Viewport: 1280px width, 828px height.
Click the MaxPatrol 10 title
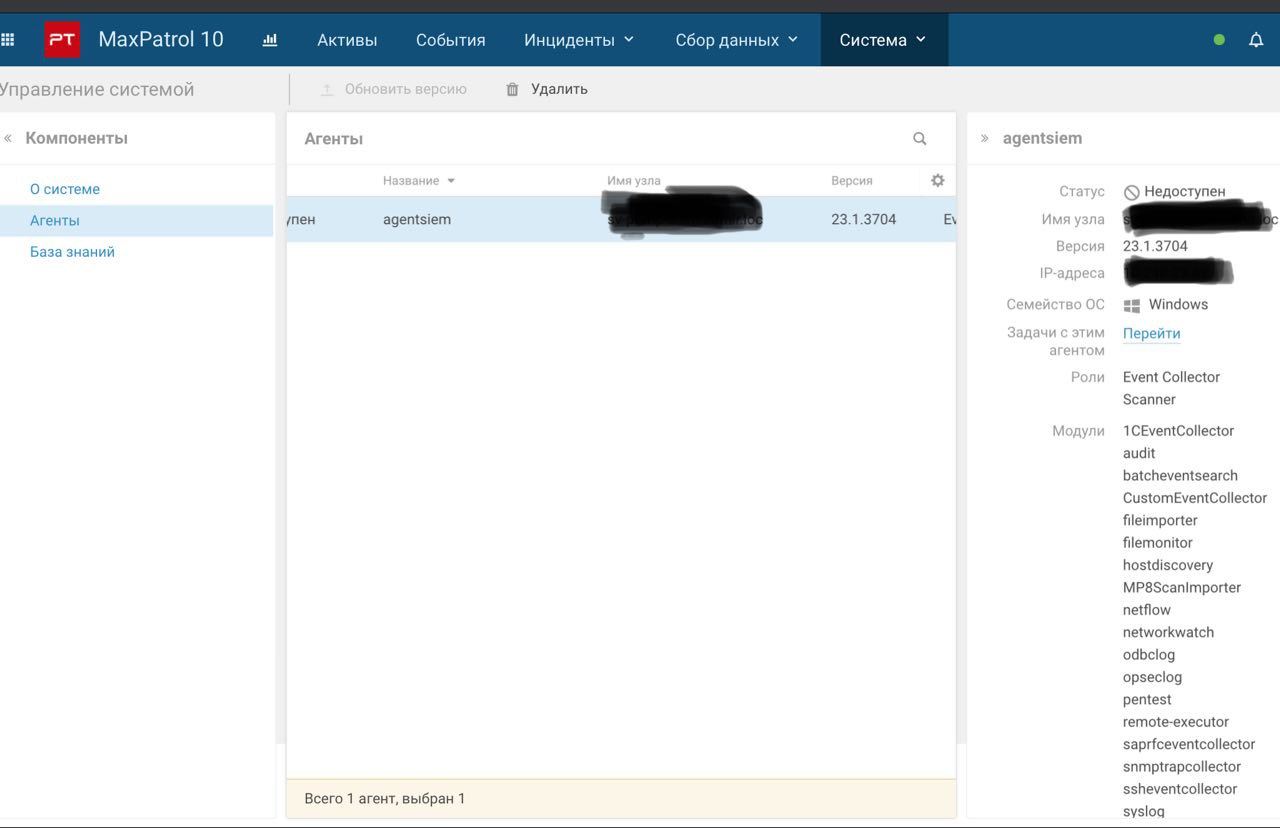pos(161,40)
